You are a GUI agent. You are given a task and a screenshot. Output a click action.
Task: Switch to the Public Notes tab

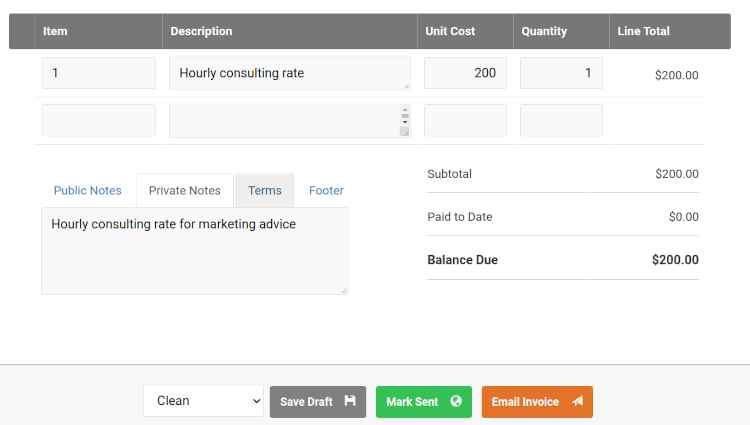click(x=88, y=190)
